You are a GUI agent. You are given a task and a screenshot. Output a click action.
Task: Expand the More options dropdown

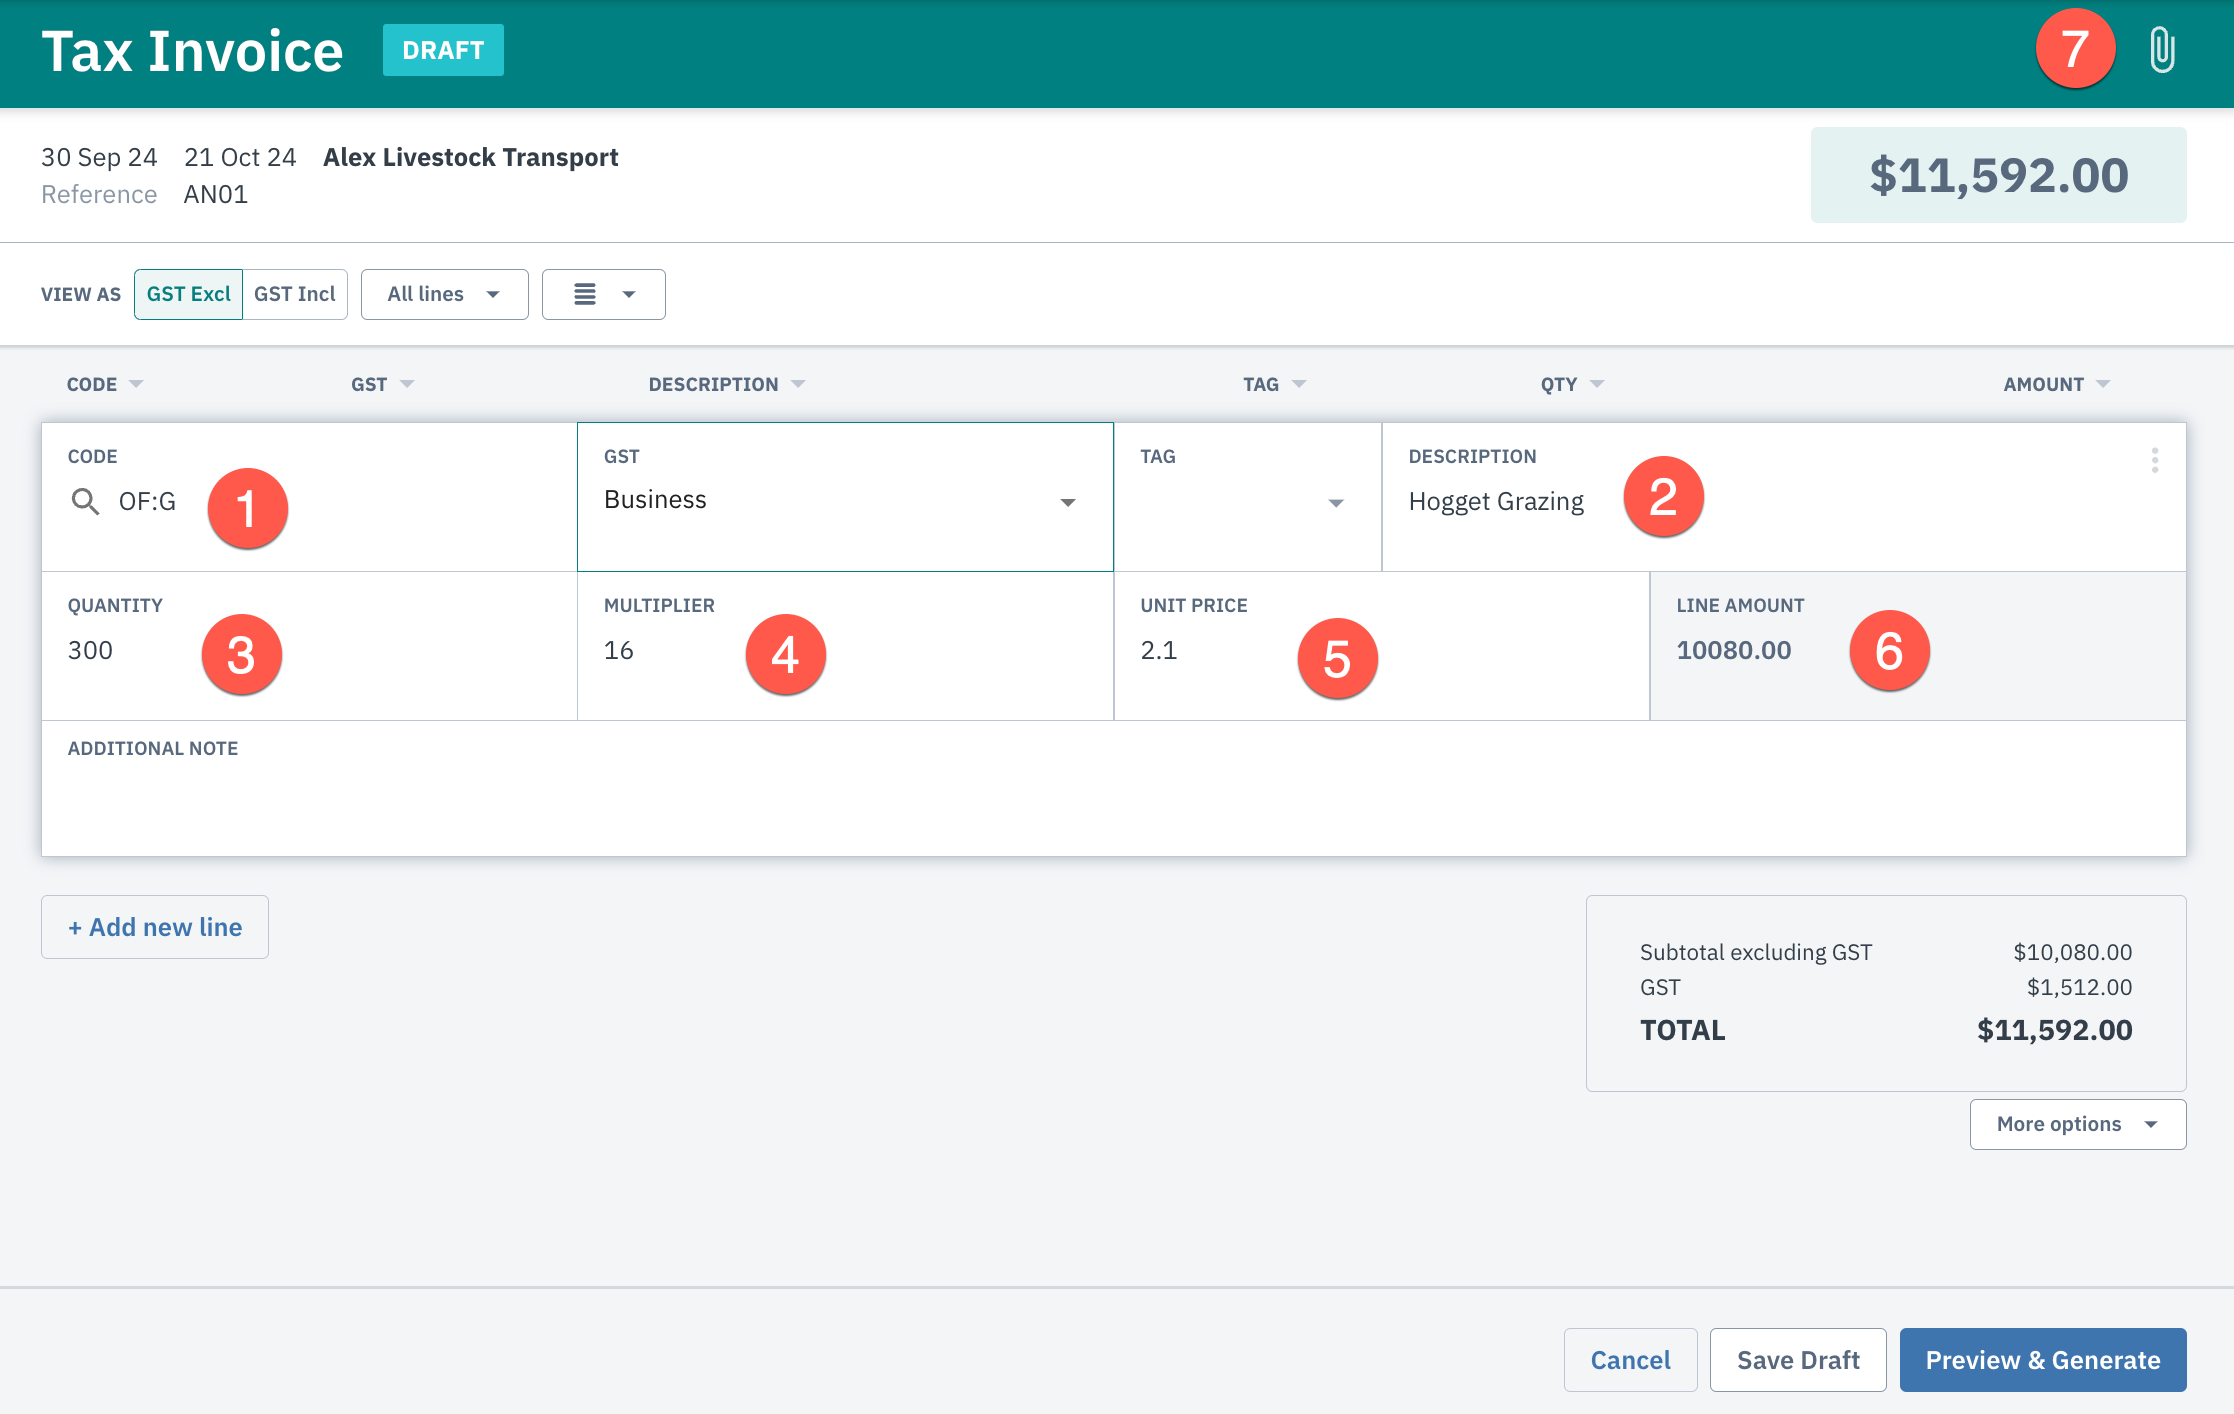(x=2076, y=1124)
